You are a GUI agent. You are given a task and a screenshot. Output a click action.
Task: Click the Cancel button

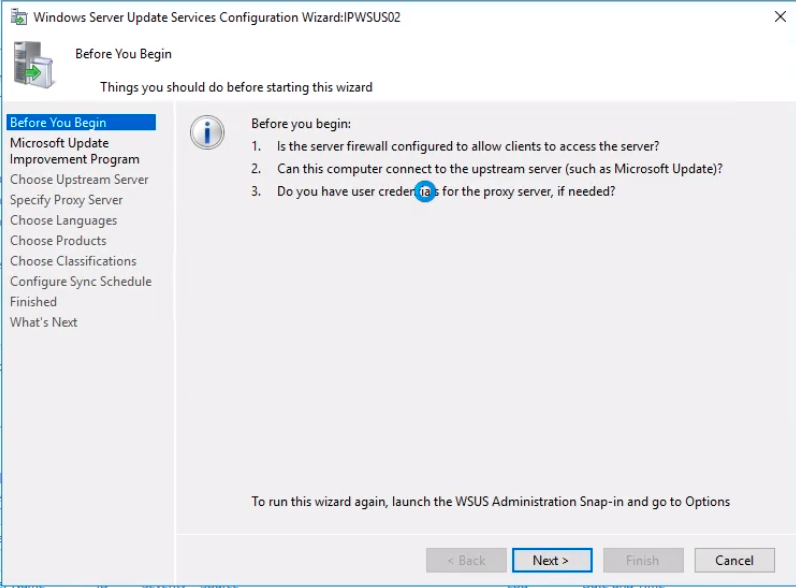click(734, 560)
